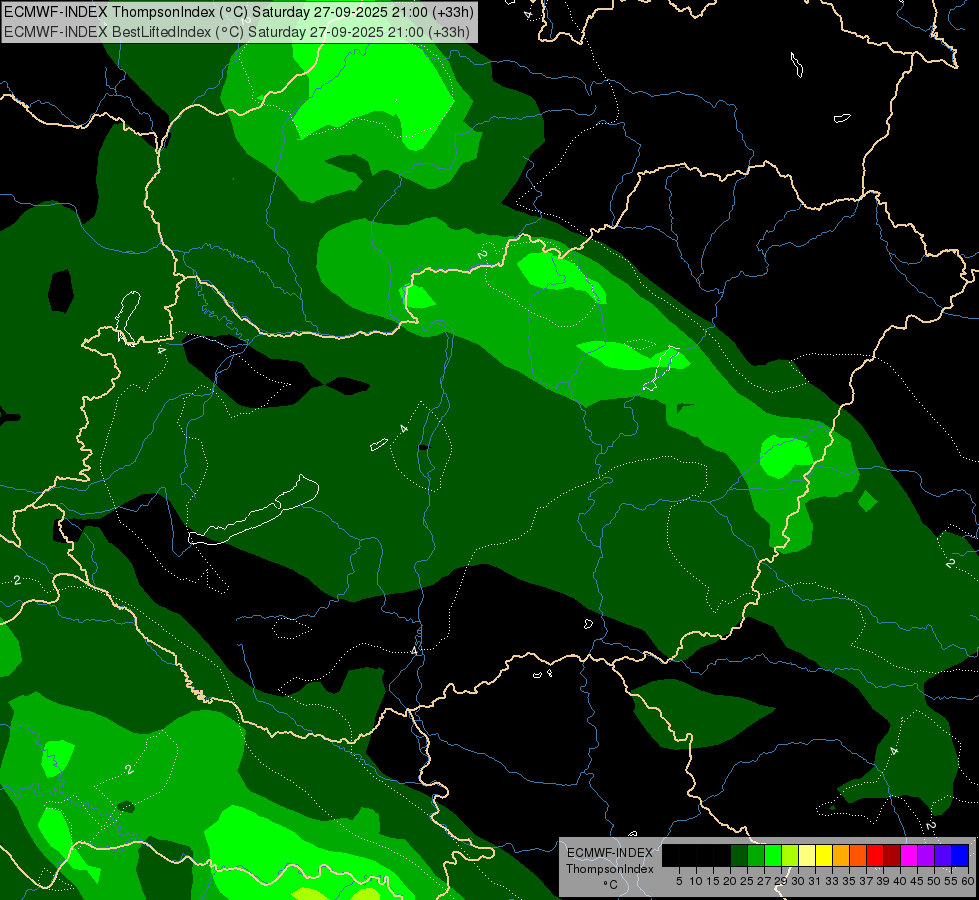979x900 pixels.
Task: Select the dark green 20–25 legend swatch
Action: click(739, 855)
